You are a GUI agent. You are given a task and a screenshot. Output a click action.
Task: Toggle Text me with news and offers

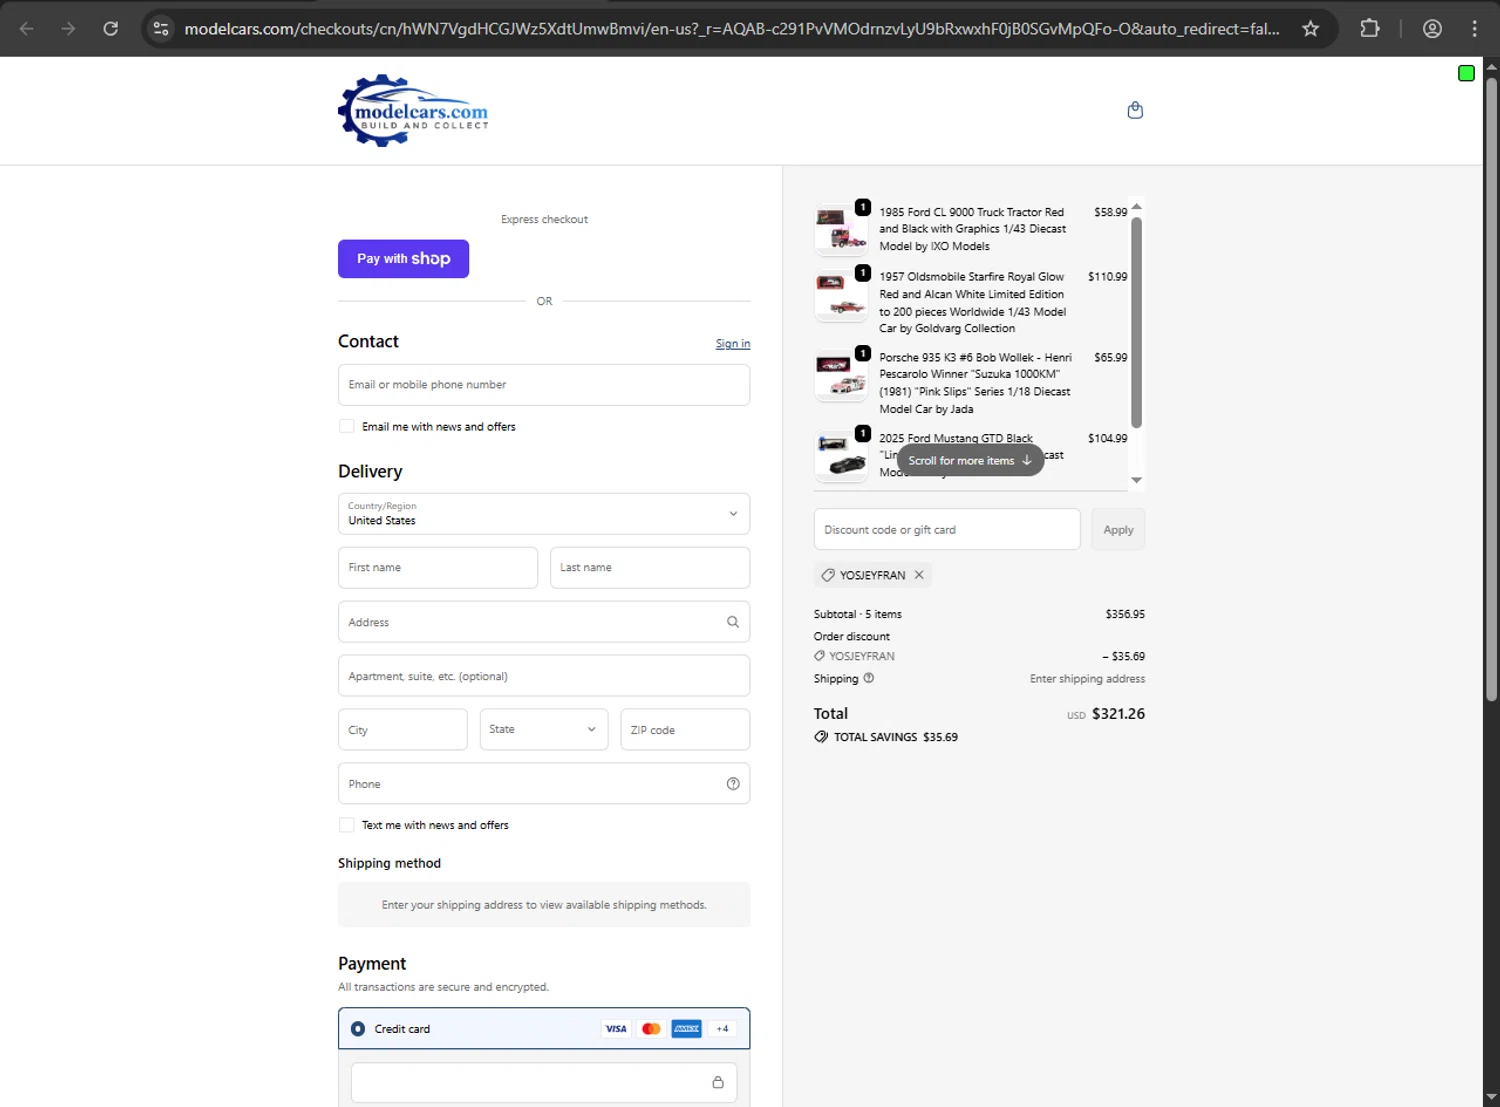pos(347,825)
